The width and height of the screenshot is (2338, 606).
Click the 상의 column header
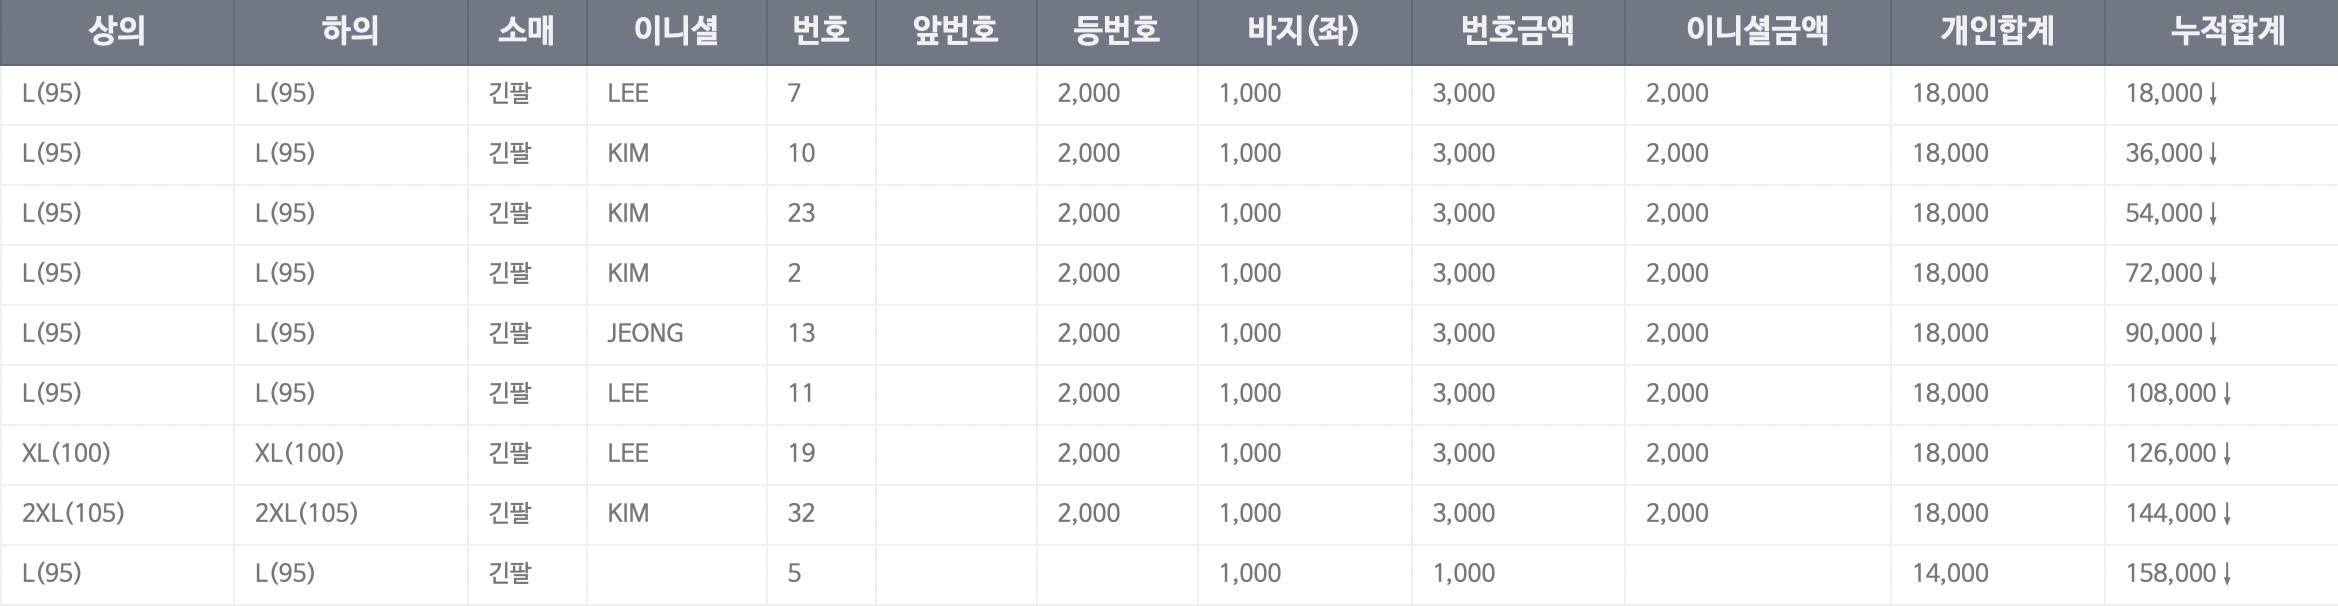[x=117, y=32]
